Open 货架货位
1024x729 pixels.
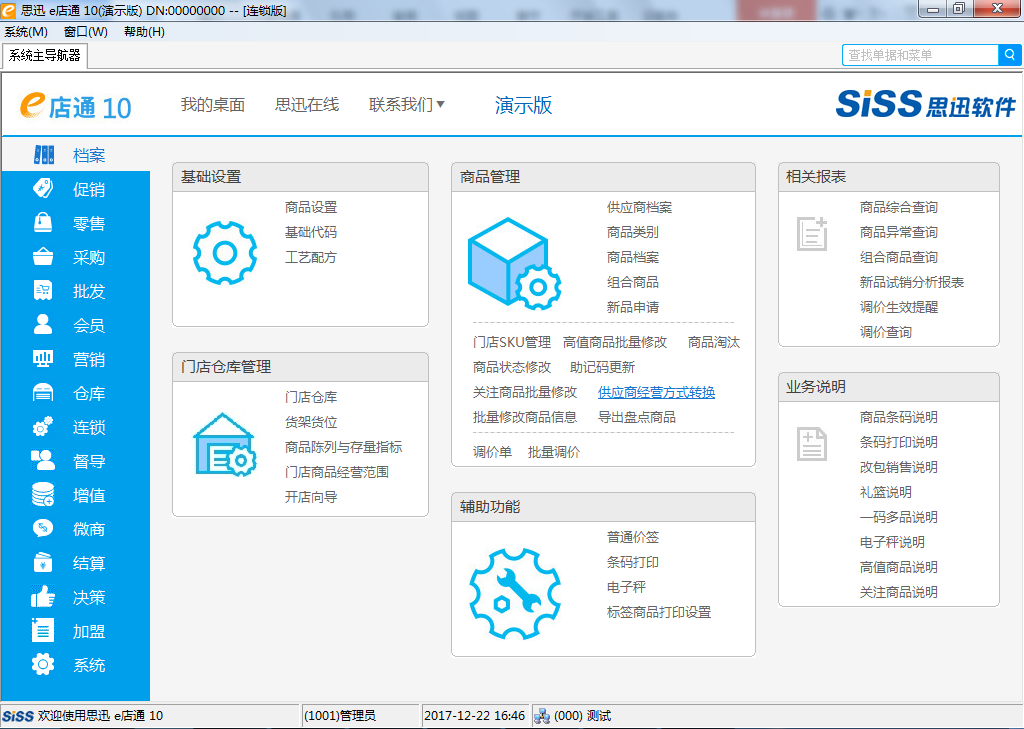click(311, 422)
